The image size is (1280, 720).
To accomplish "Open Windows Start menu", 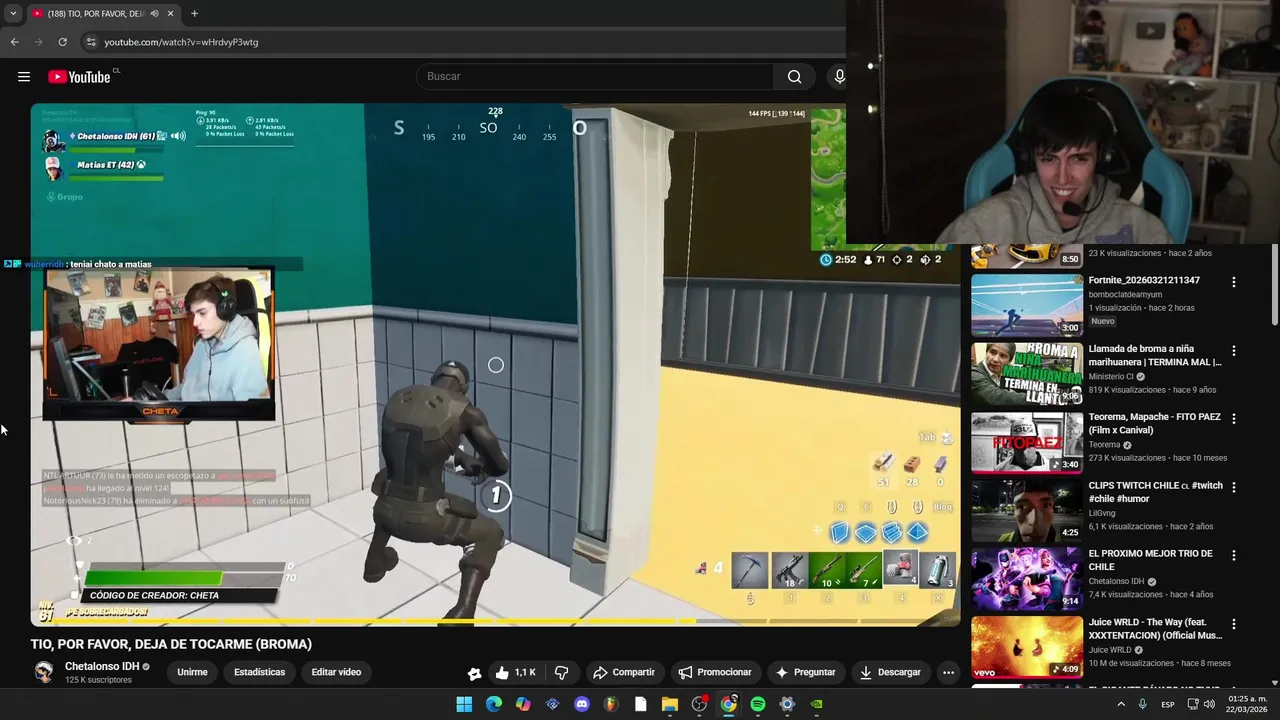I will (464, 704).
